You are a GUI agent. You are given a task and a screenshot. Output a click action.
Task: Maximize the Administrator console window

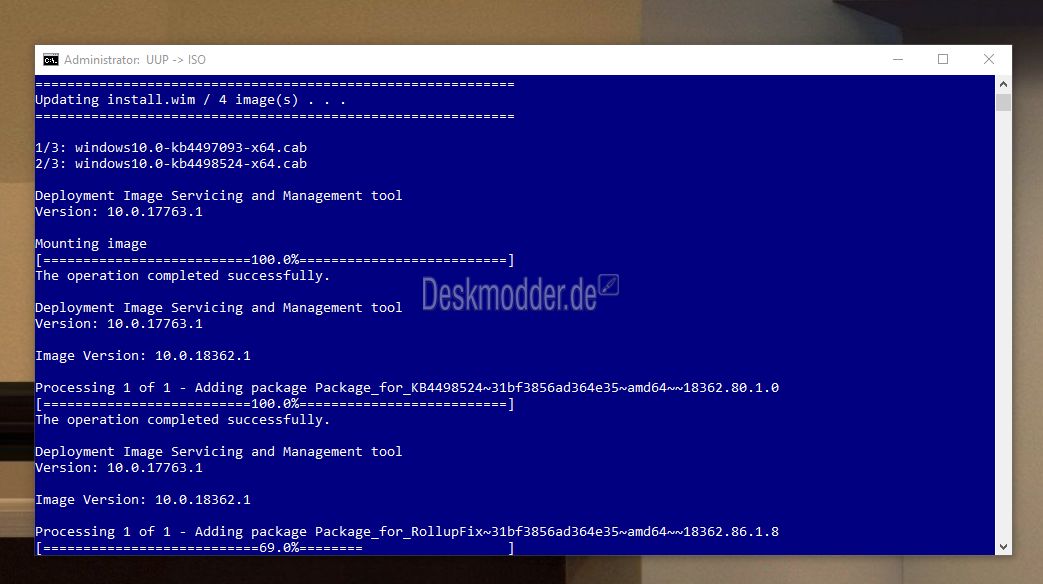tap(943, 59)
